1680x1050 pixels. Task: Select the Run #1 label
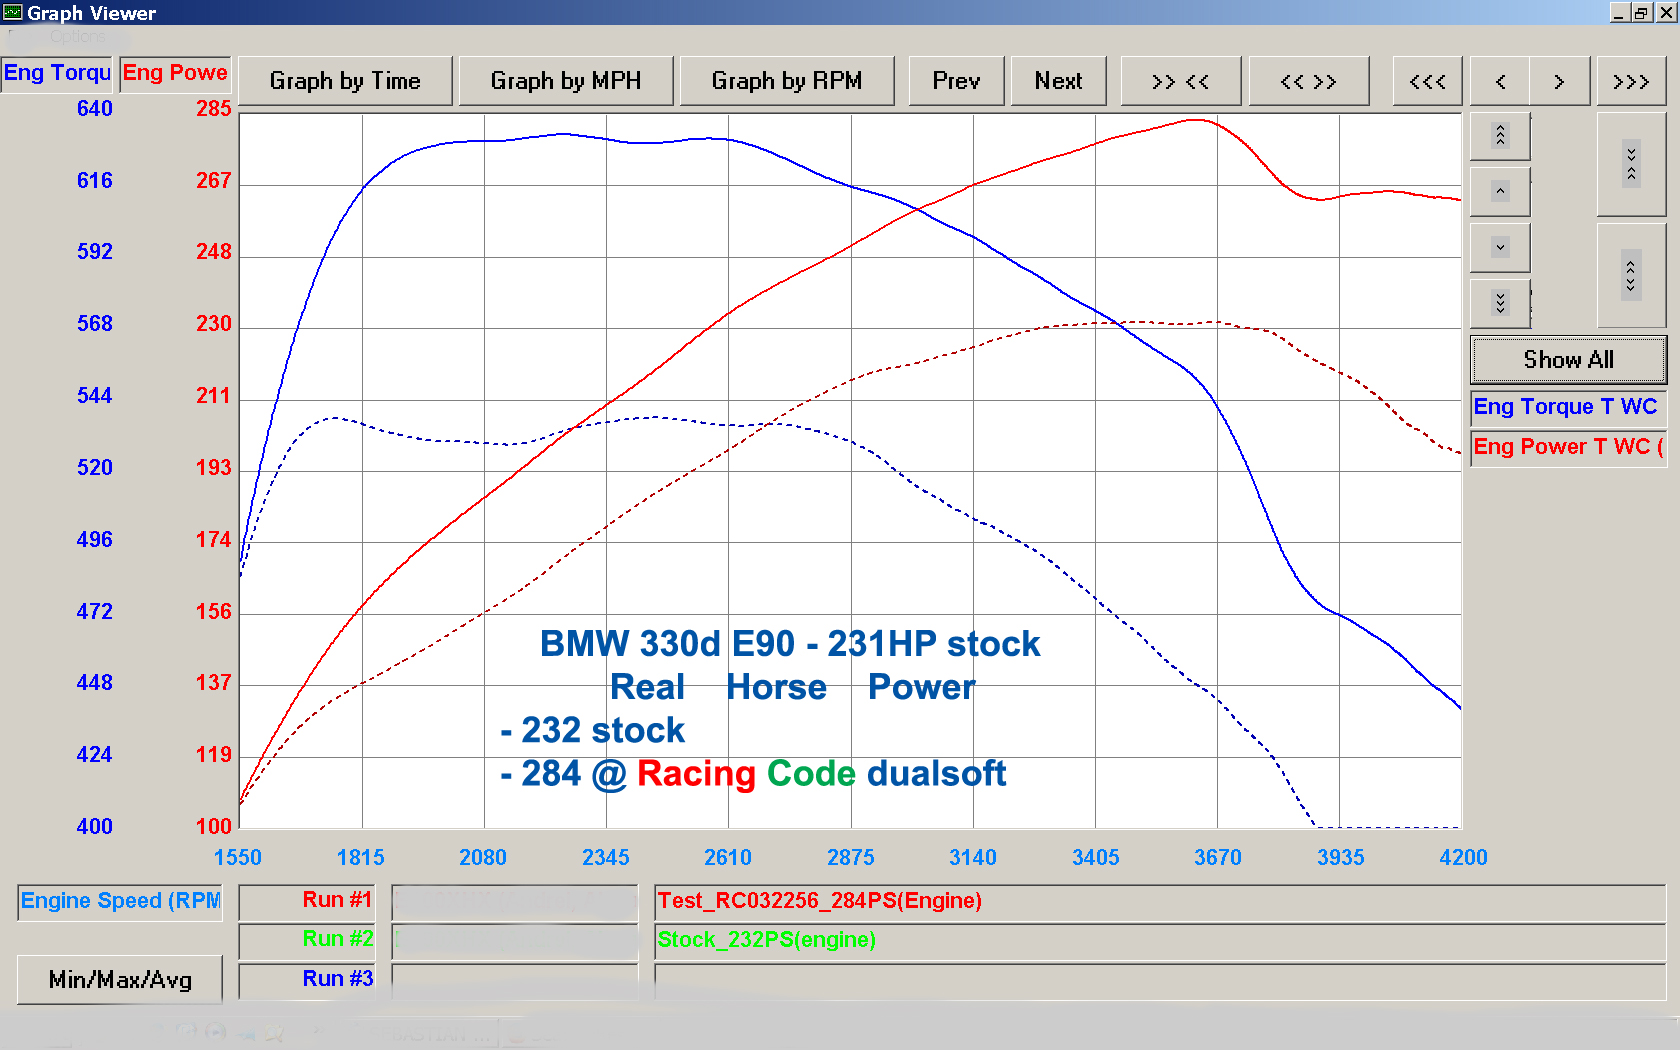coord(307,900)
